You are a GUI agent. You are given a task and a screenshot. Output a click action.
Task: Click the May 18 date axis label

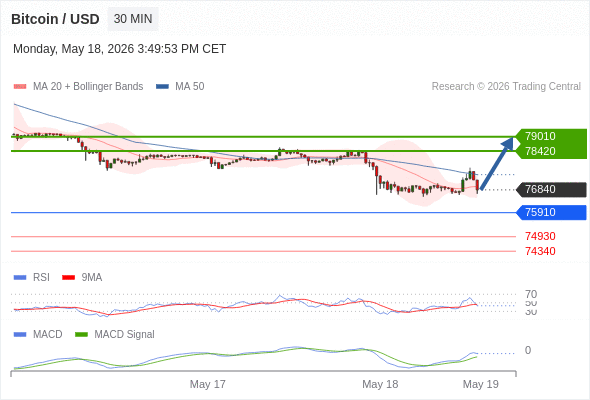click(380, 384)
